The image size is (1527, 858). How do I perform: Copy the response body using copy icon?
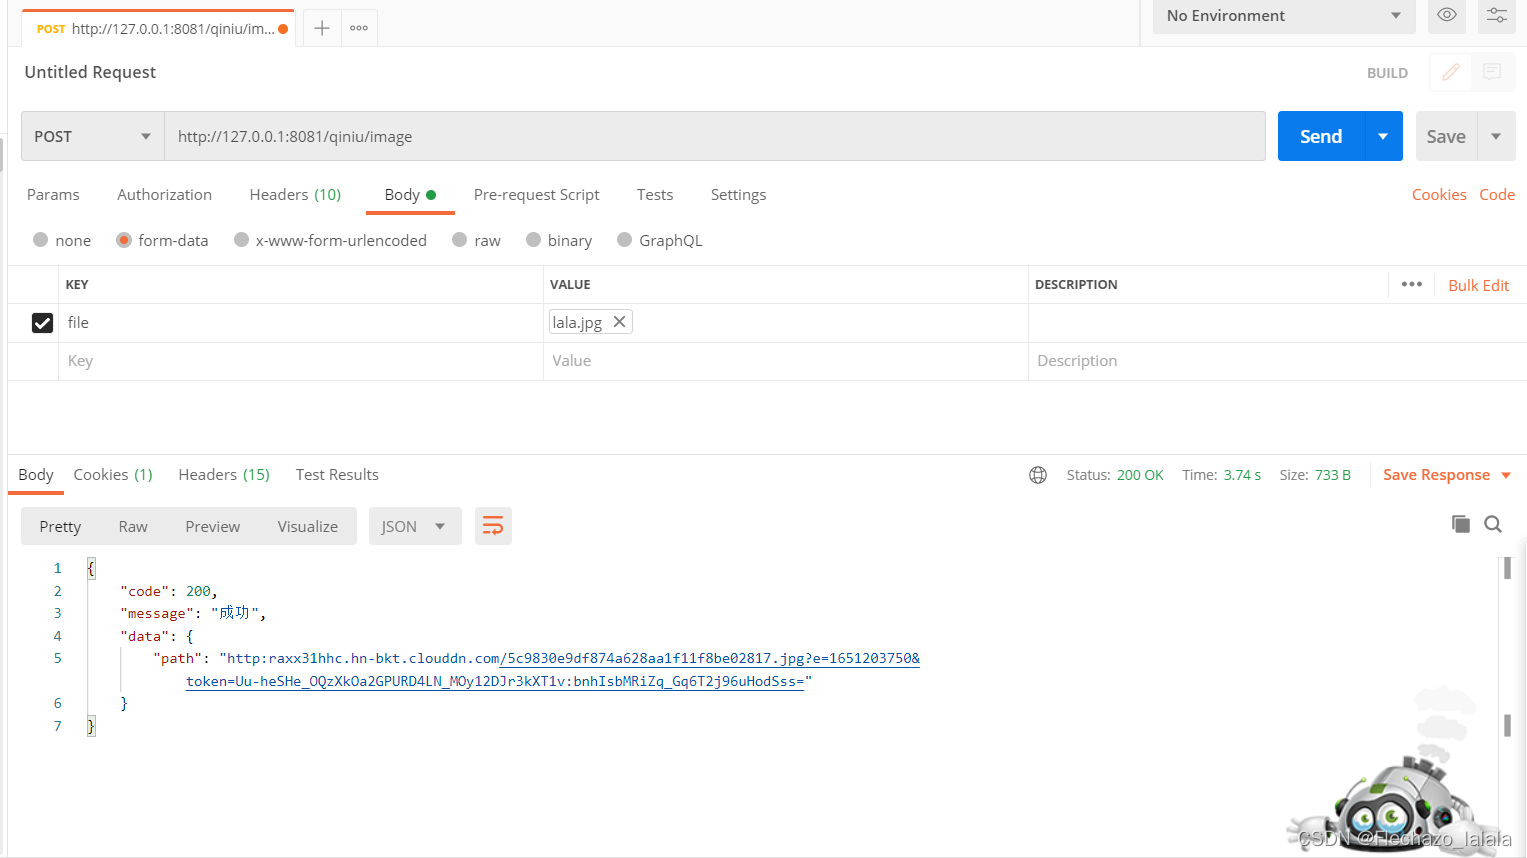pos(1460,524)
